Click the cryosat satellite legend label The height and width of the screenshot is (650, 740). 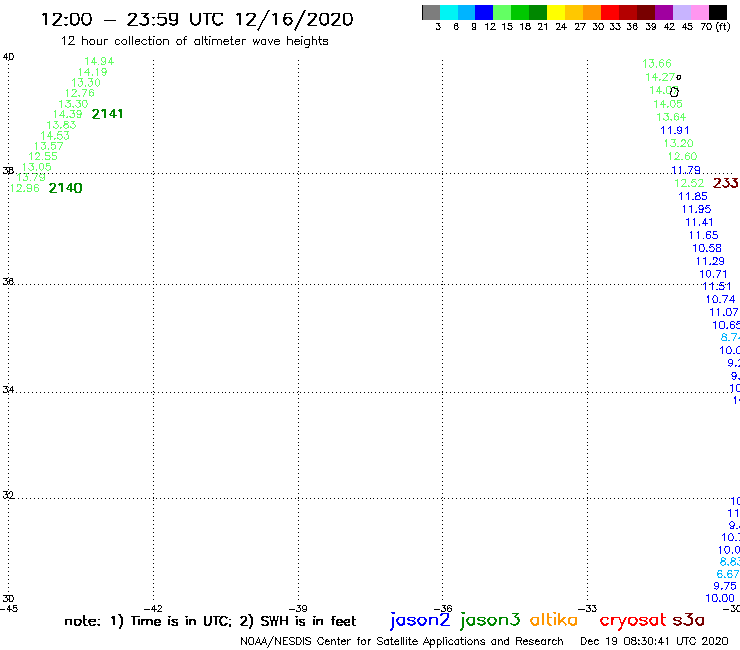(633, 620)
